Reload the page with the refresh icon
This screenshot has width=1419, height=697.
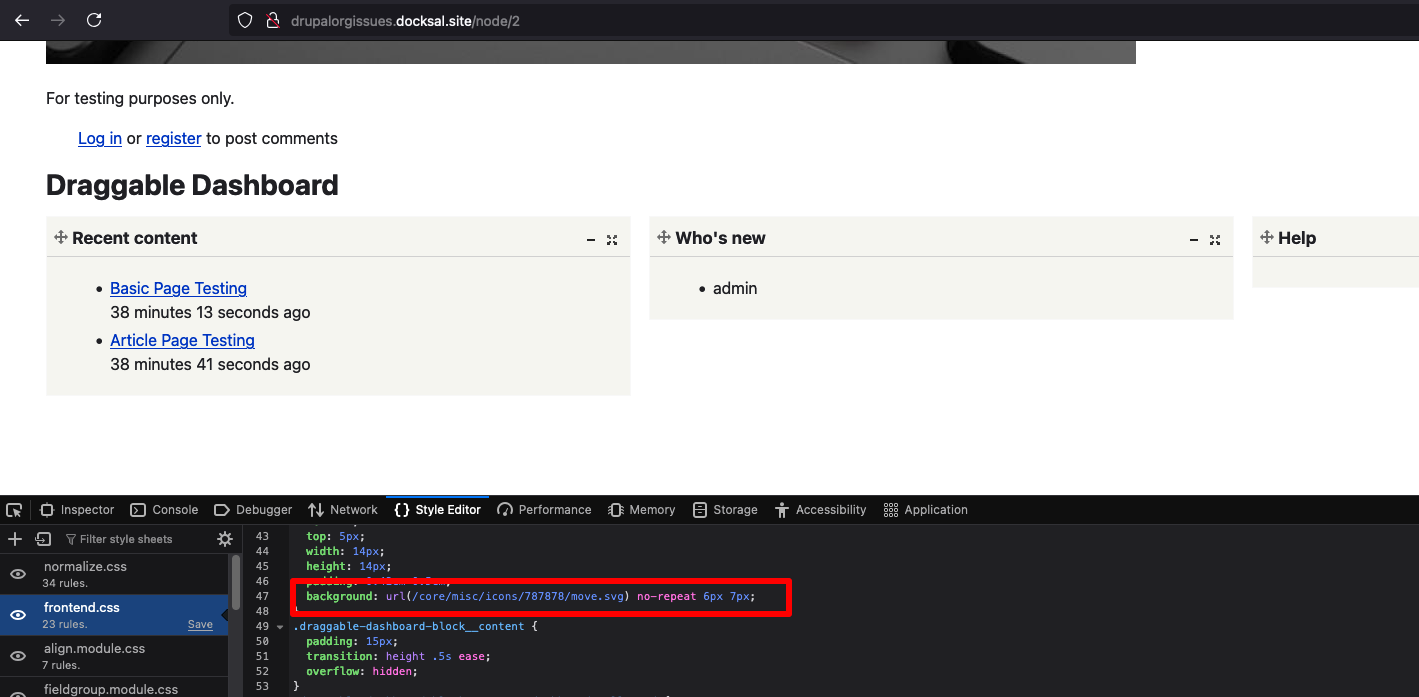94,20
